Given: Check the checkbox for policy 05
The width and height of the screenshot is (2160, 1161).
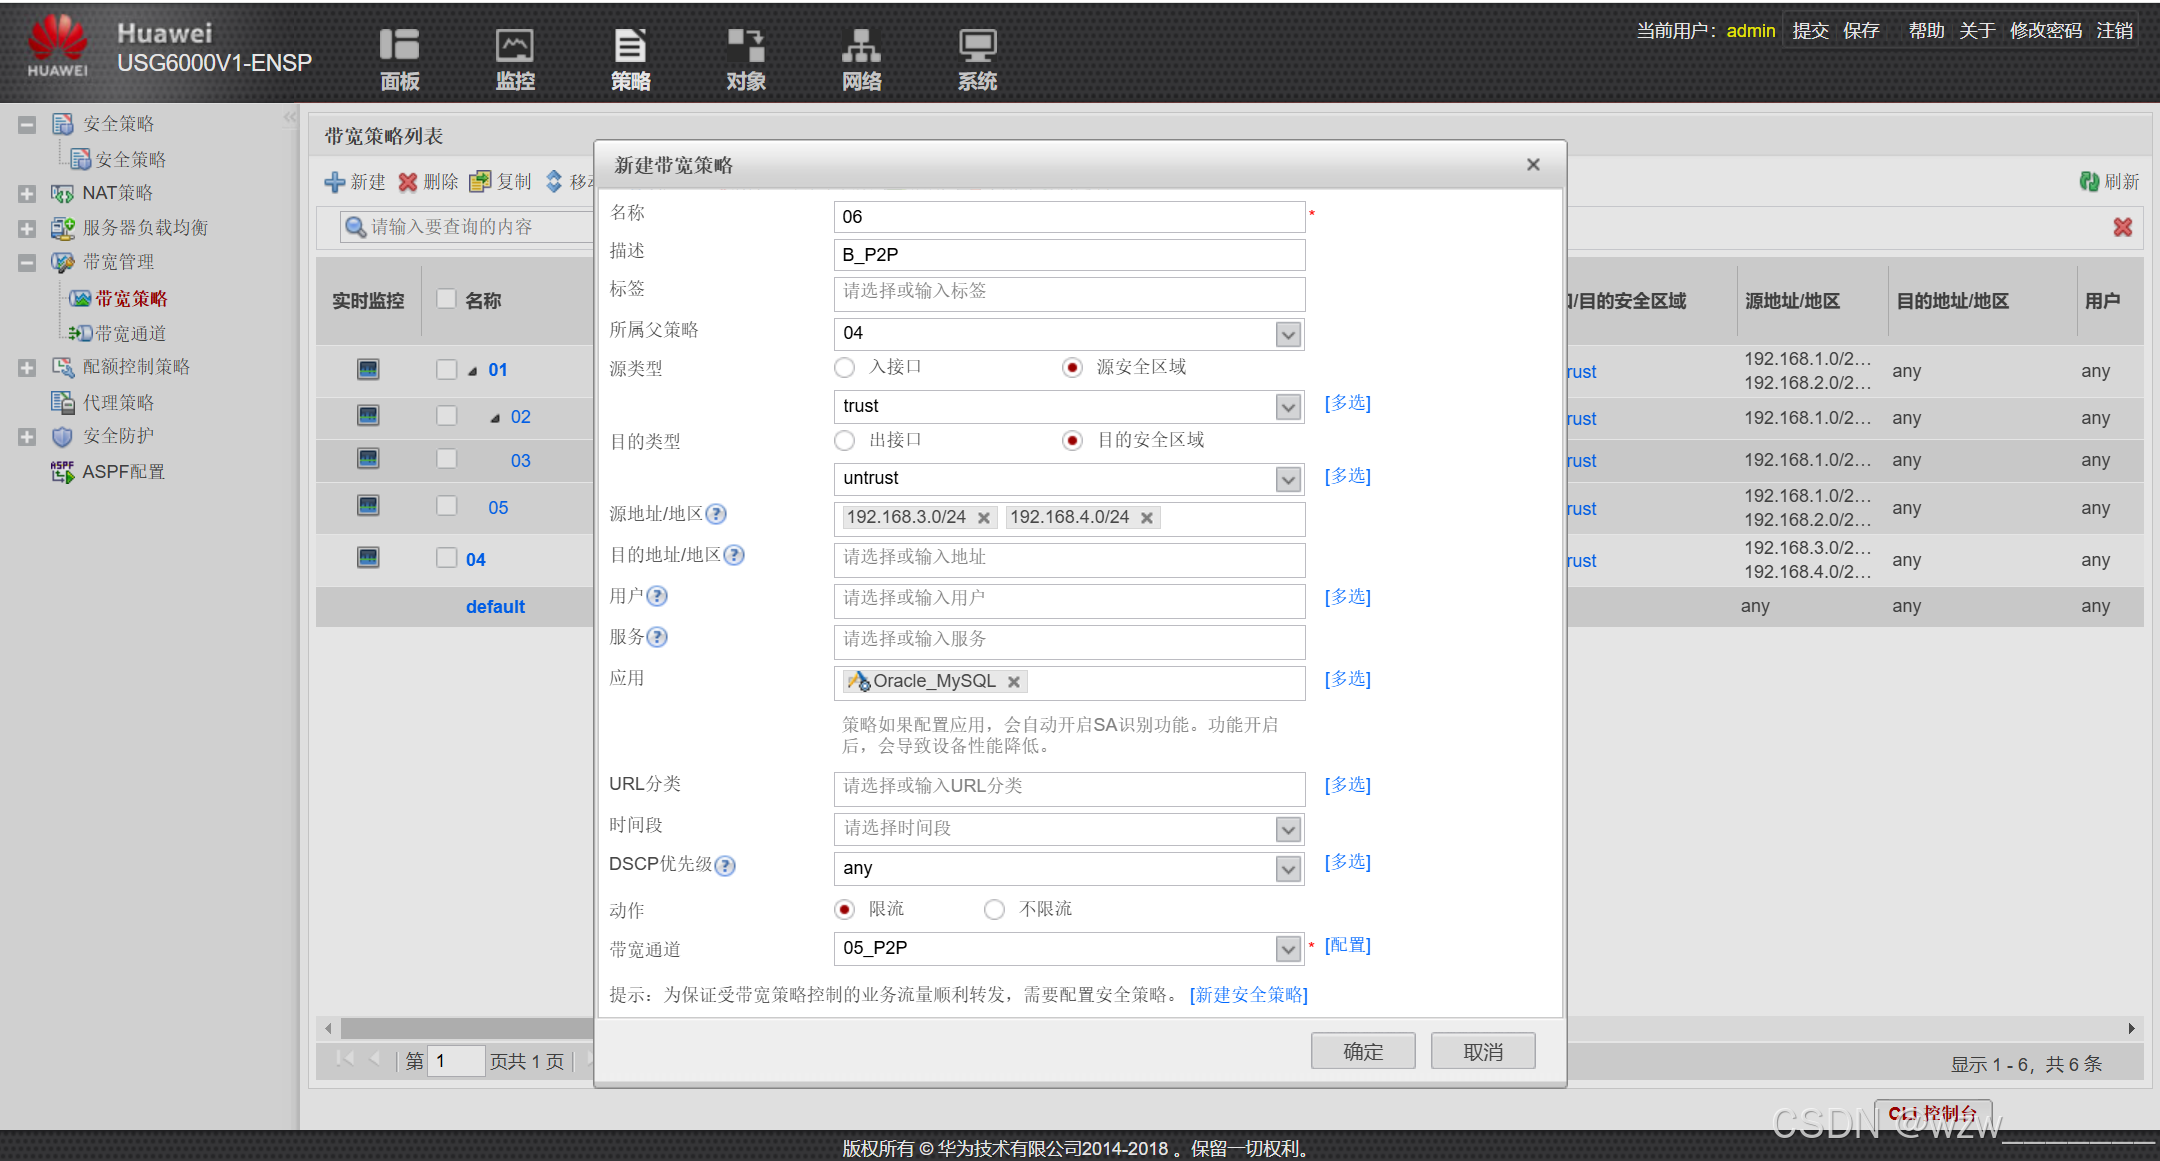Looking at the screenshot, I should pyautogui.click(x=446, y=507).
